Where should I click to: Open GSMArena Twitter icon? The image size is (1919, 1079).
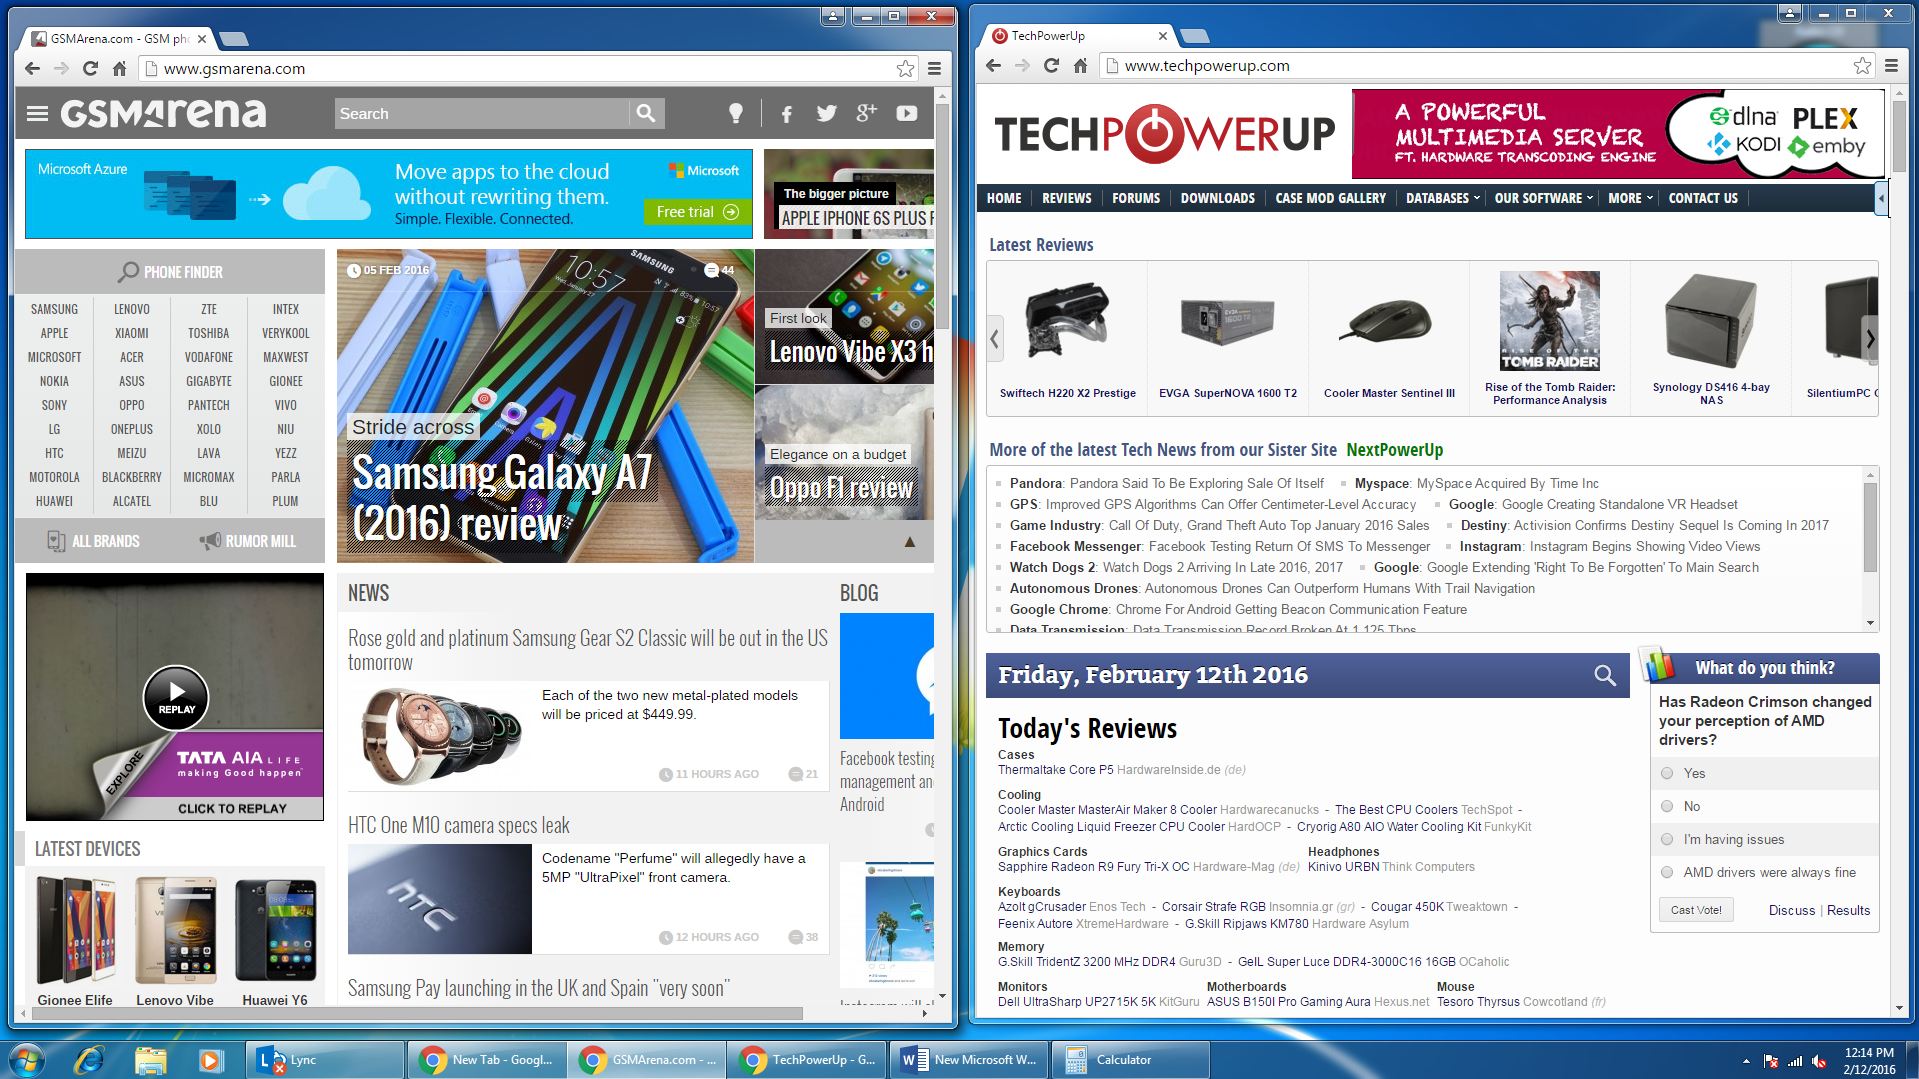[826, 113]
